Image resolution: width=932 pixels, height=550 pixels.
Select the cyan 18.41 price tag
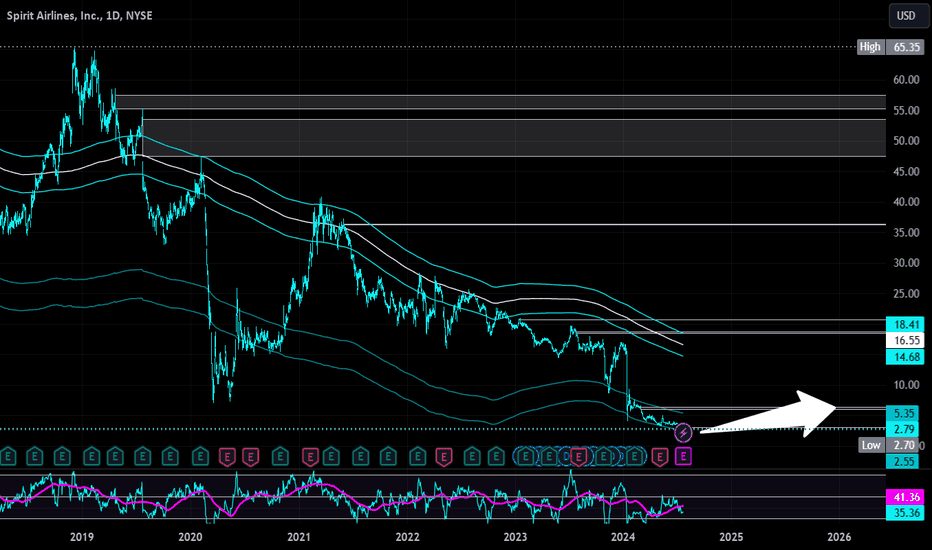(x=905, y=325)
